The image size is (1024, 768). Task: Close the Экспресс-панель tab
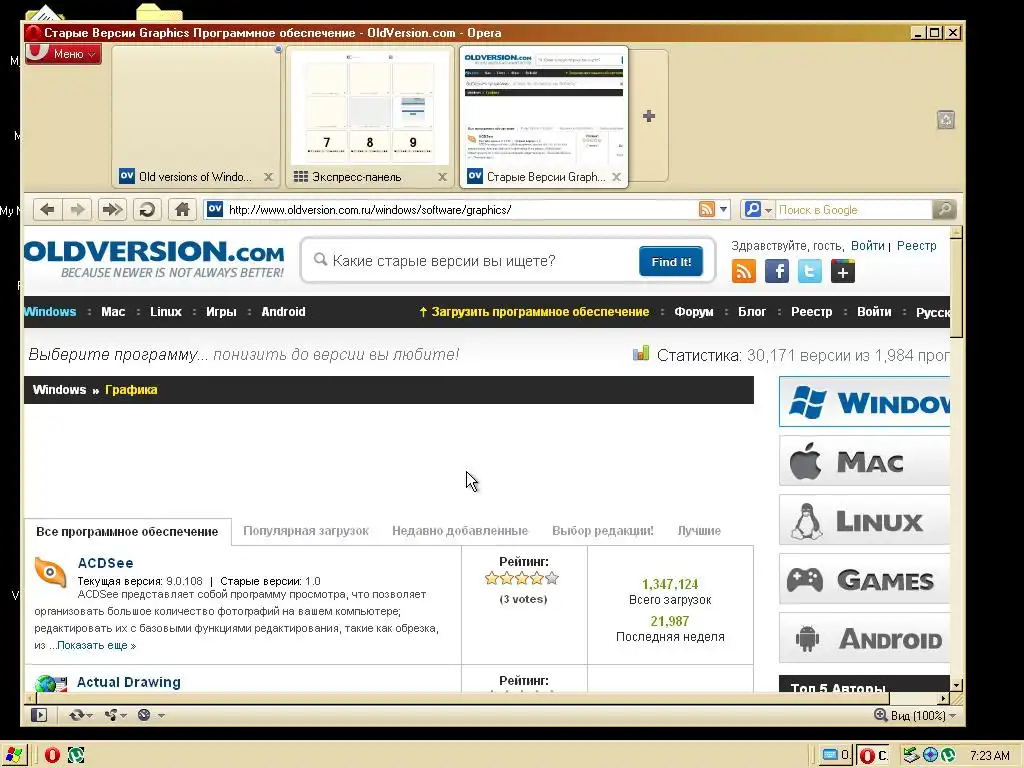coord(442,177)
